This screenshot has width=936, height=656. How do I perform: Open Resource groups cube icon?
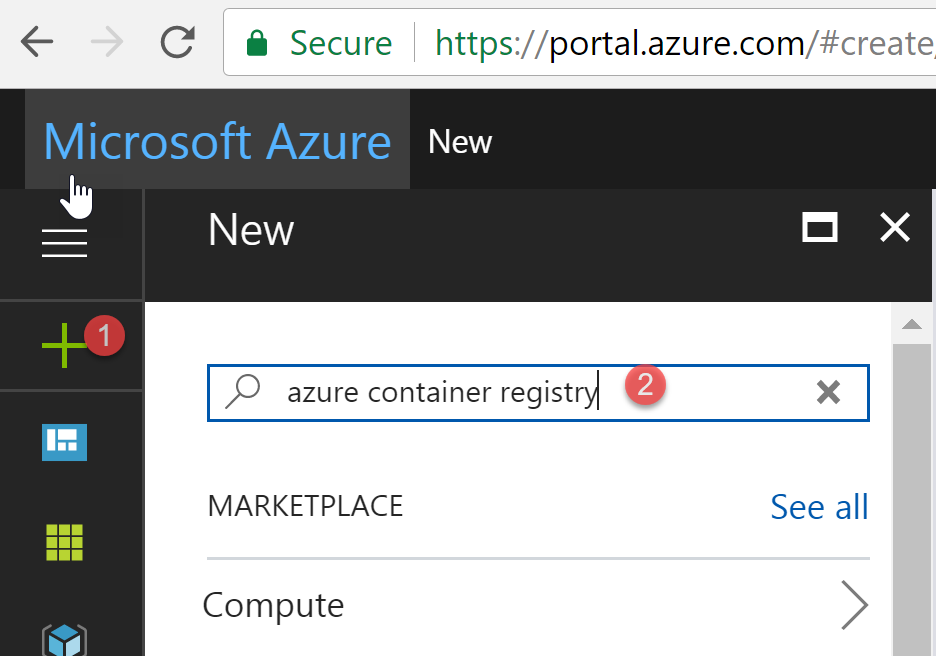pyautogui.click(x=64, y=640)
